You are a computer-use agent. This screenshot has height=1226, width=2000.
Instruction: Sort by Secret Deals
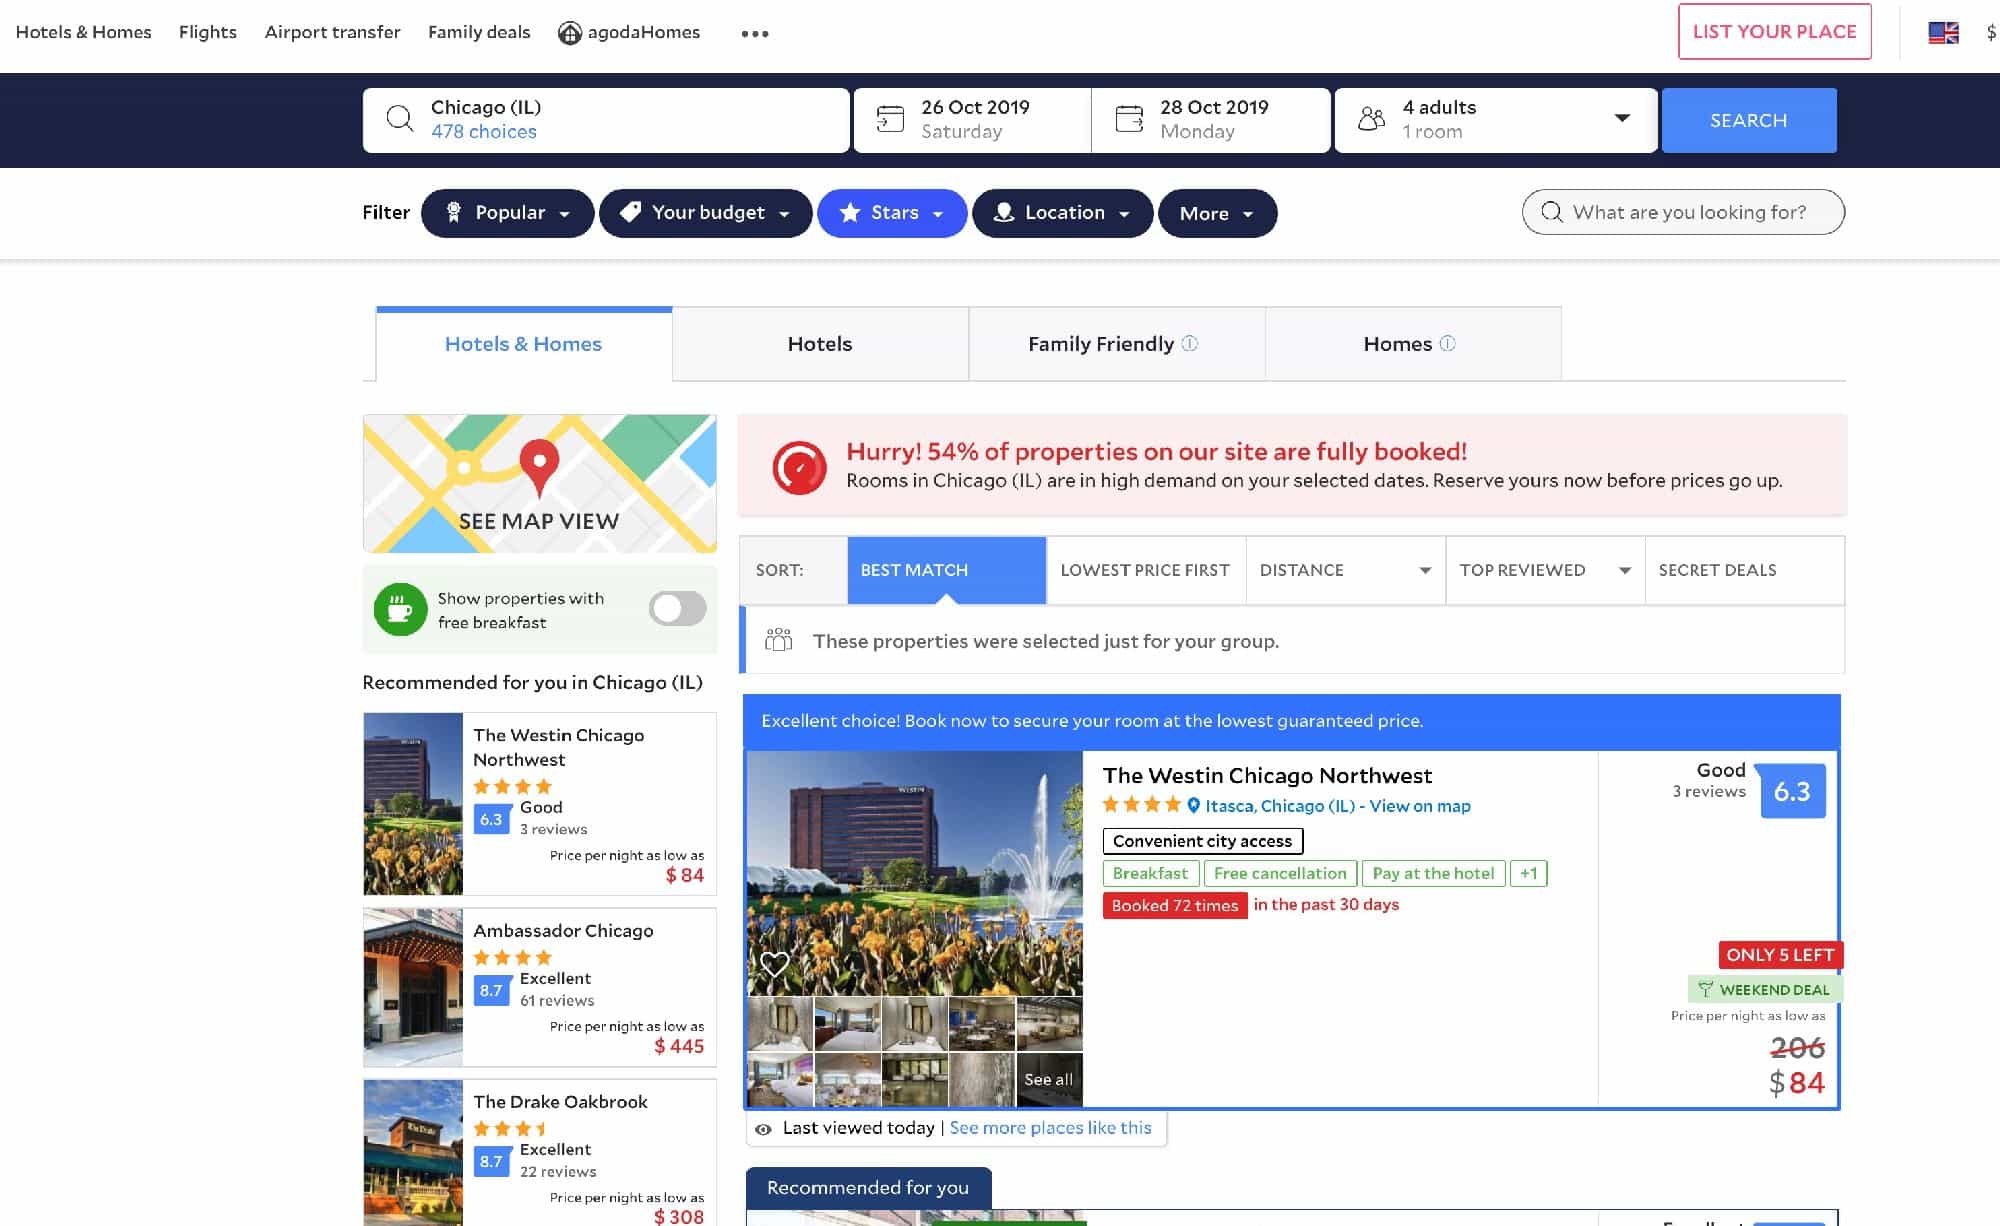(x=1744, y=570)
